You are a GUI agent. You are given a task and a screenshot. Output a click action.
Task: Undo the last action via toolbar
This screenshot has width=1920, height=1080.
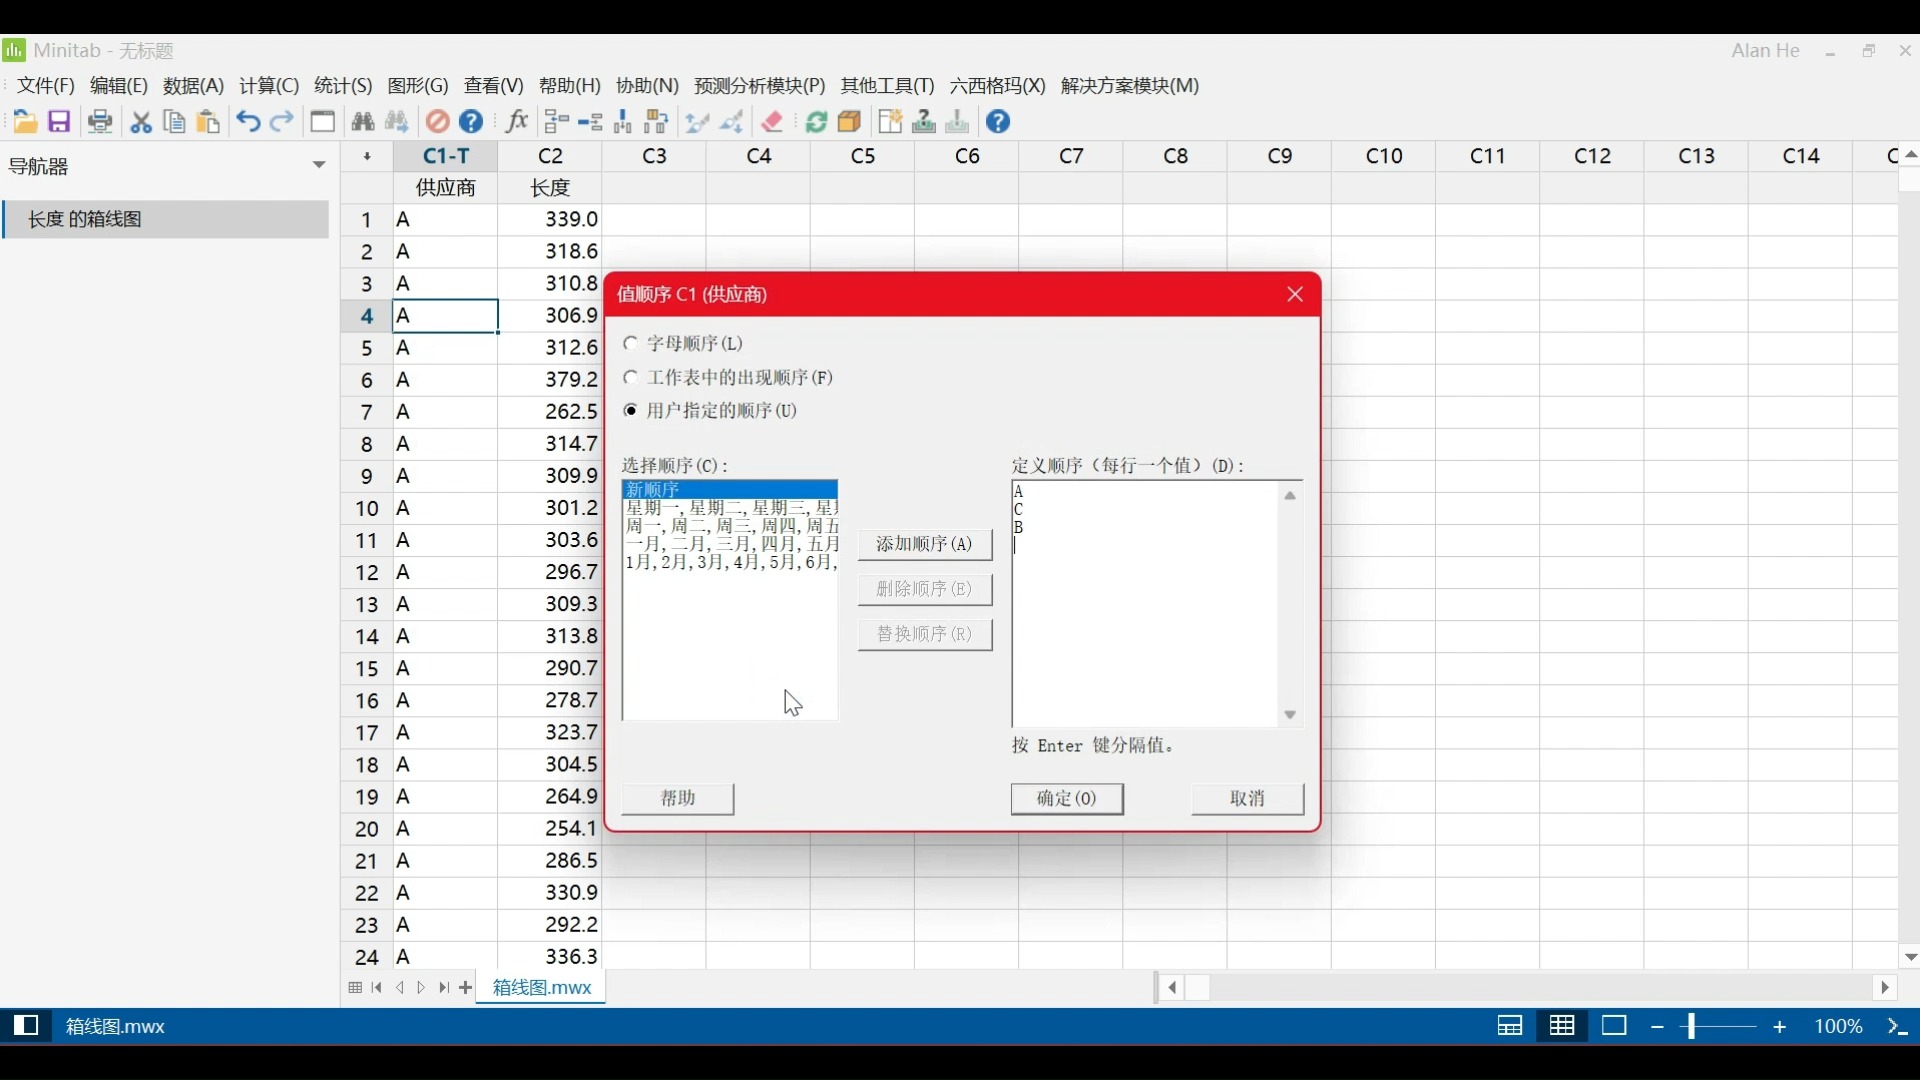coord(247,121)
